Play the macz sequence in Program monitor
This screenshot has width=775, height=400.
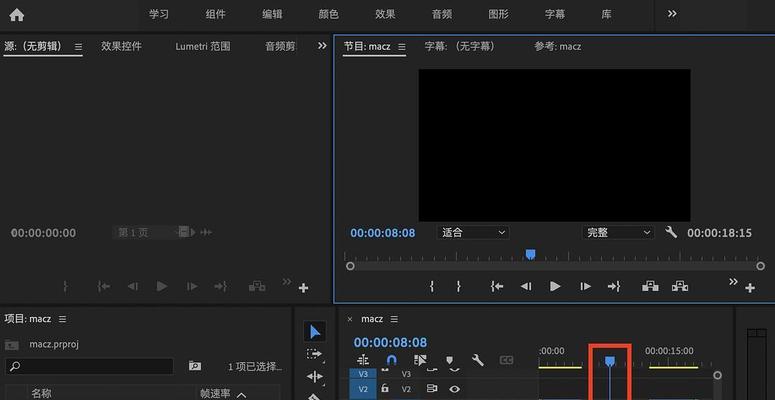pos(555,286)
